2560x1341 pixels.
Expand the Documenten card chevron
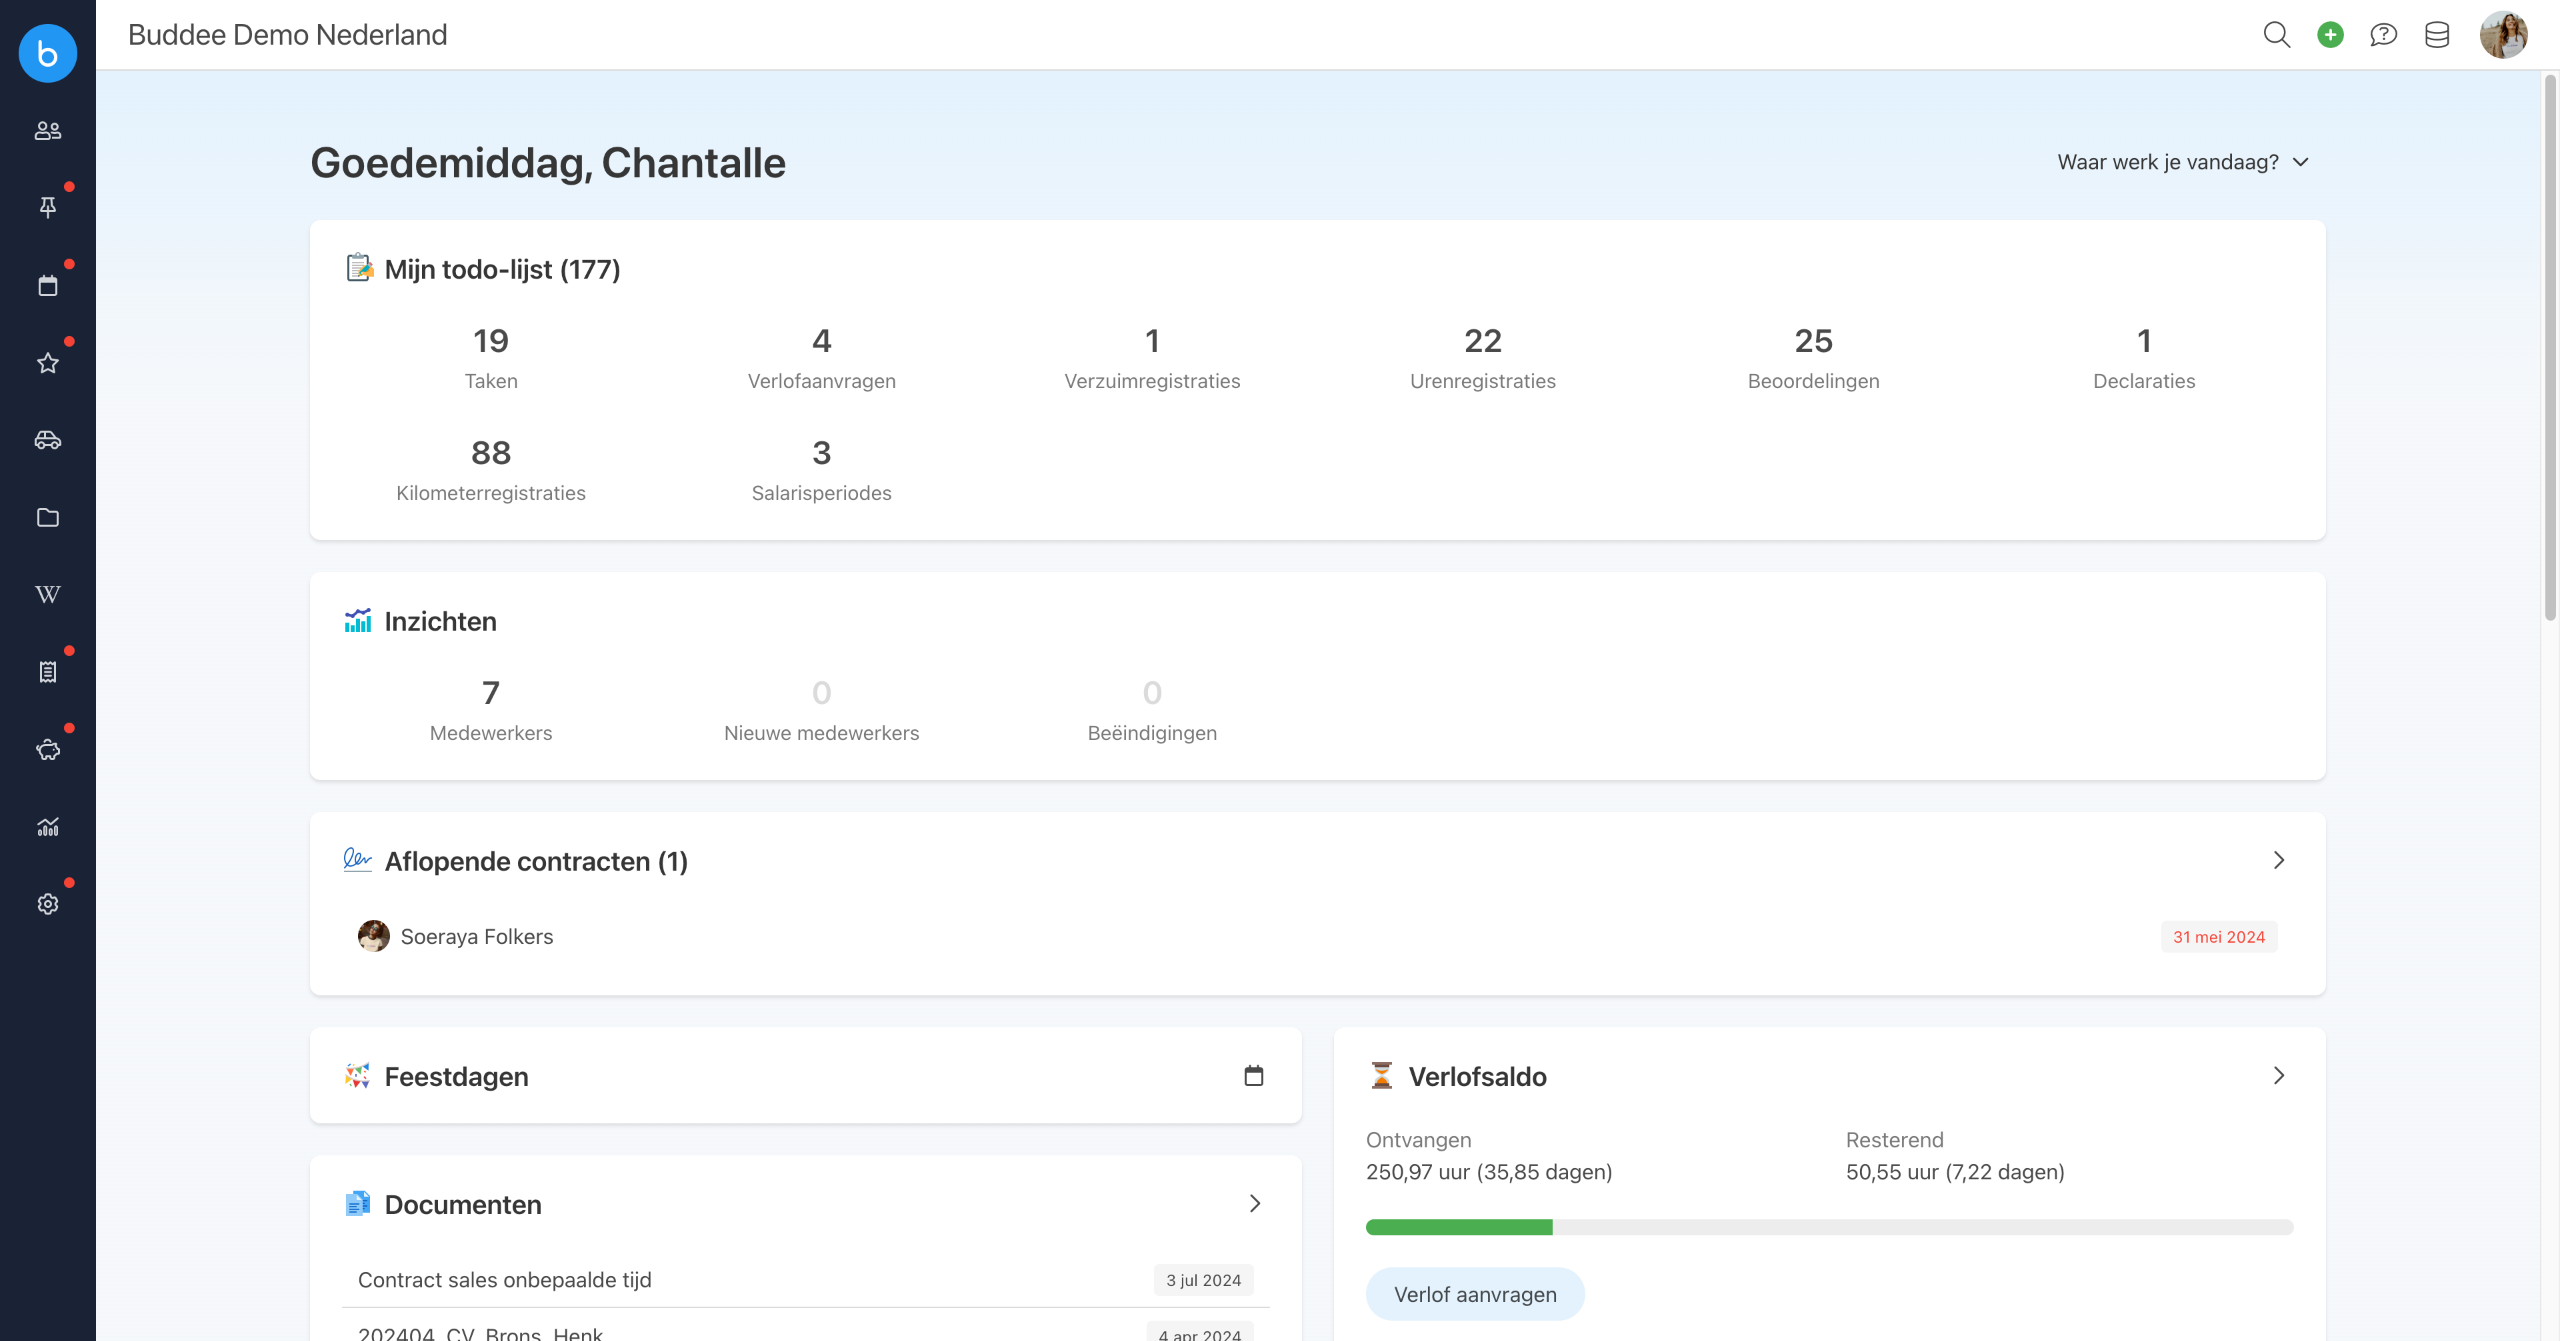pyautogui.click(x=1255, y=1204)
